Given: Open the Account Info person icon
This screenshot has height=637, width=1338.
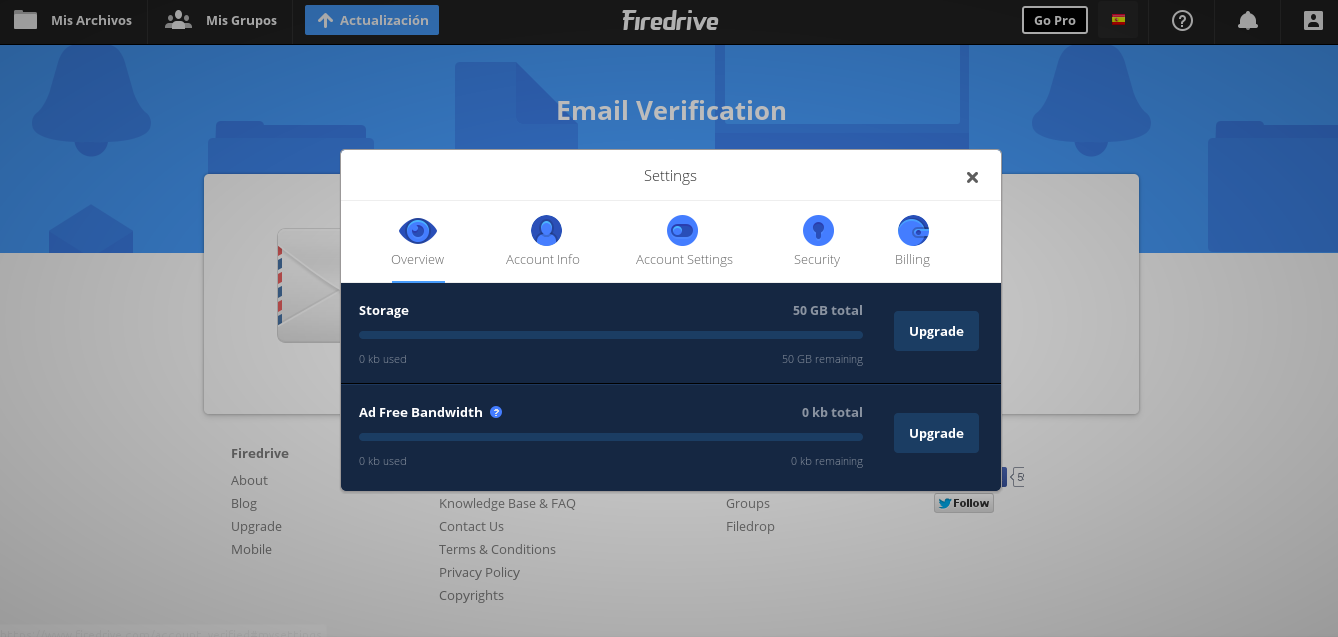Looking at the screenshot, I should (x=546, y=231).
